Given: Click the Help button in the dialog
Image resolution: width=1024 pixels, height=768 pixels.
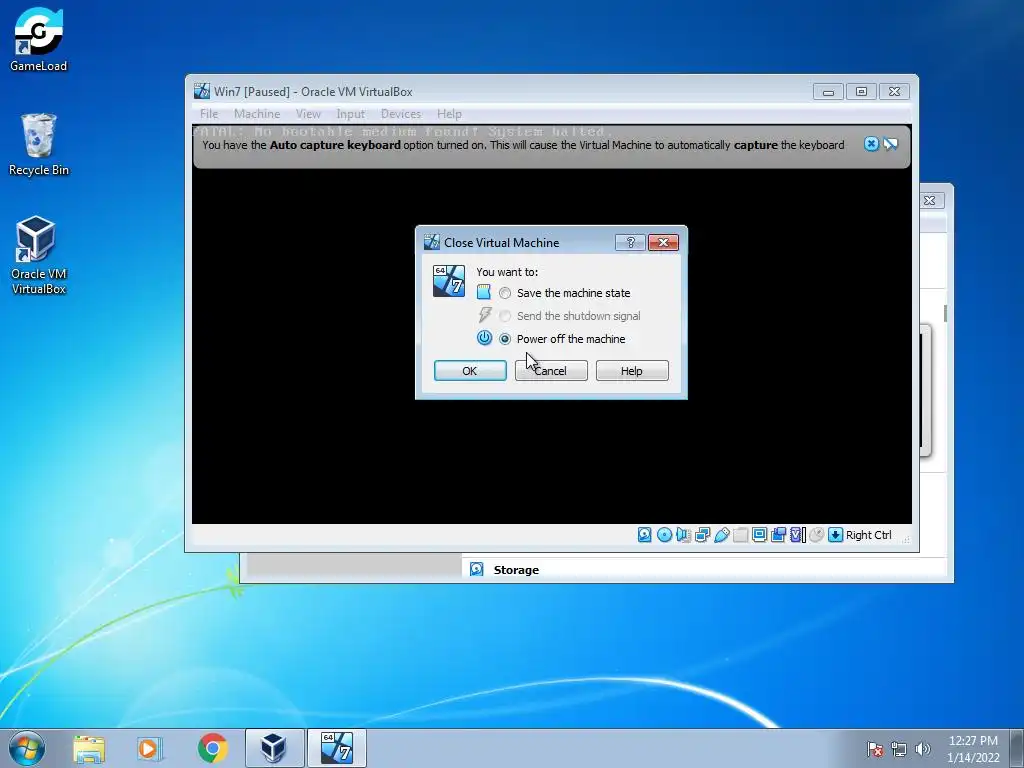Looking at the screenshot, I should click(x=632, y=370).
